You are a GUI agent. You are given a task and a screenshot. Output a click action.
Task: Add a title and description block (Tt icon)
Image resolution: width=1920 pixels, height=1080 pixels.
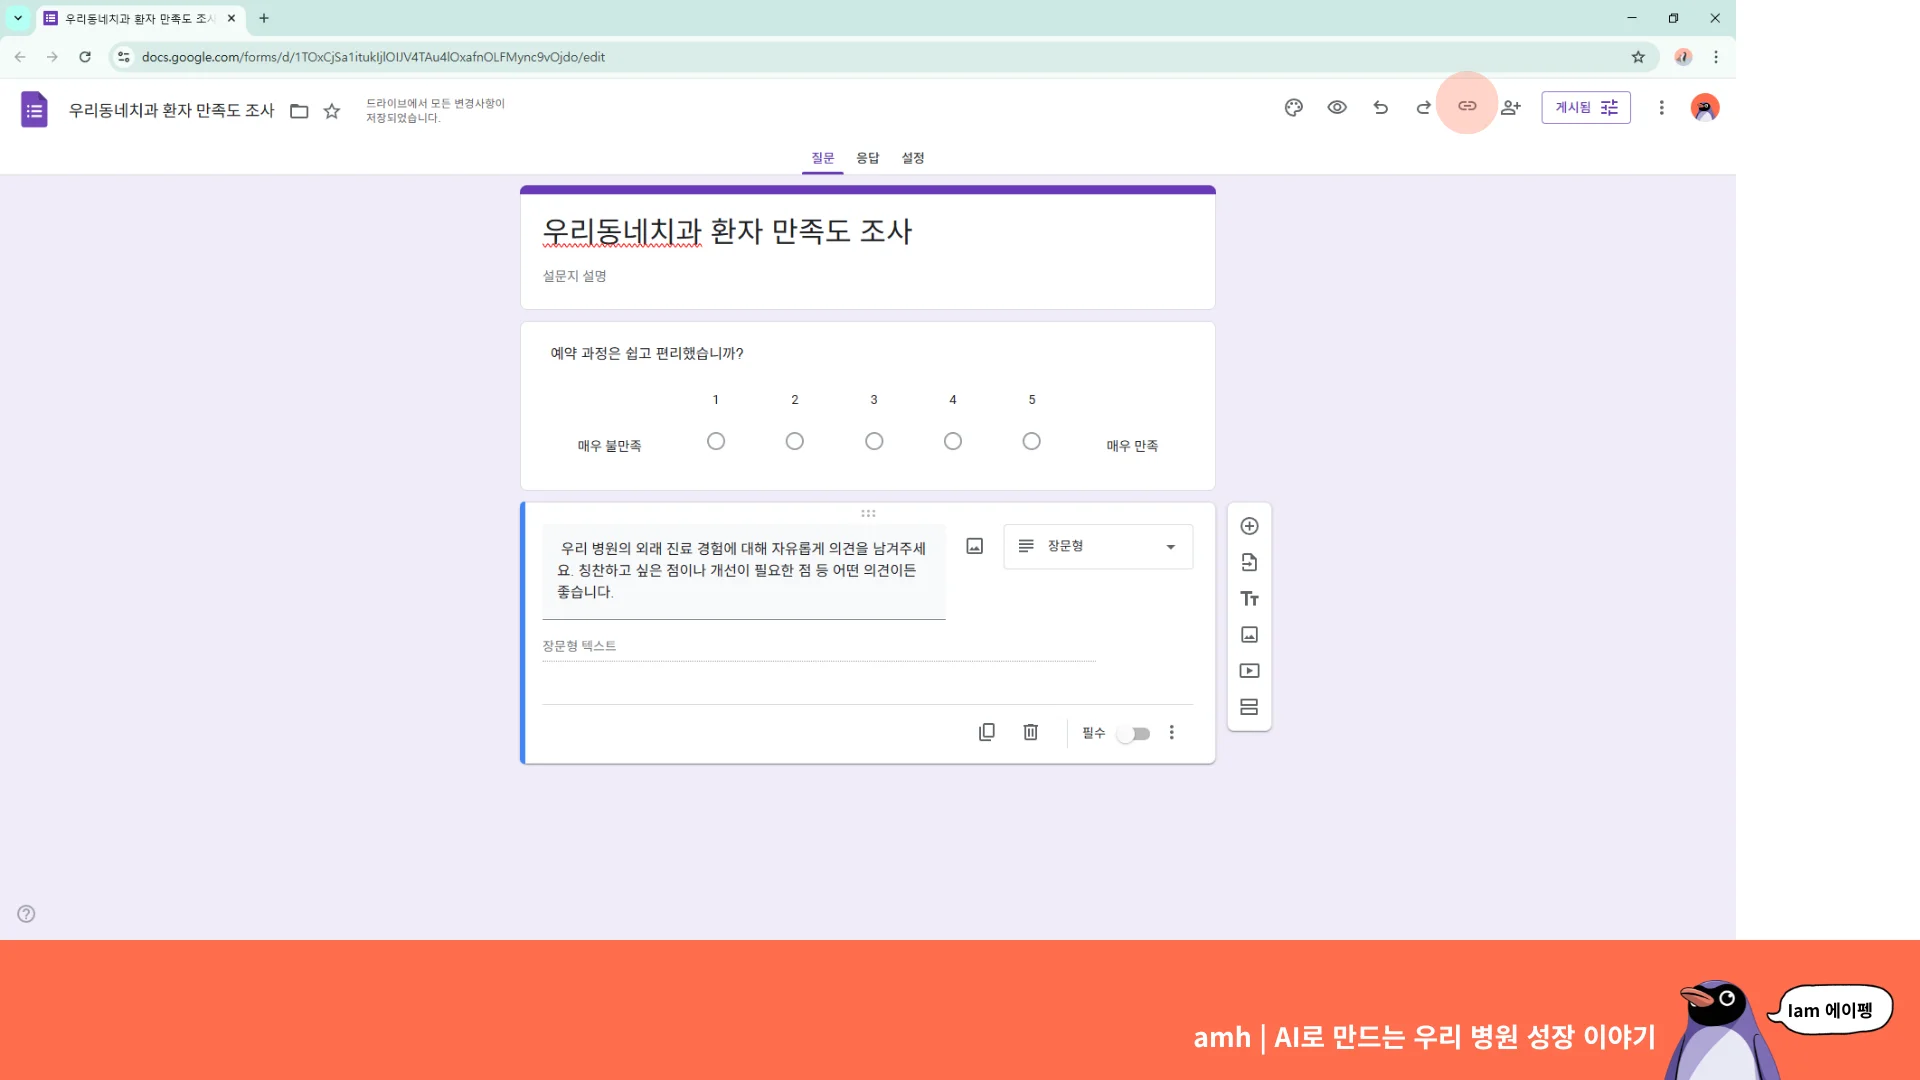[x=1249, y=598]
